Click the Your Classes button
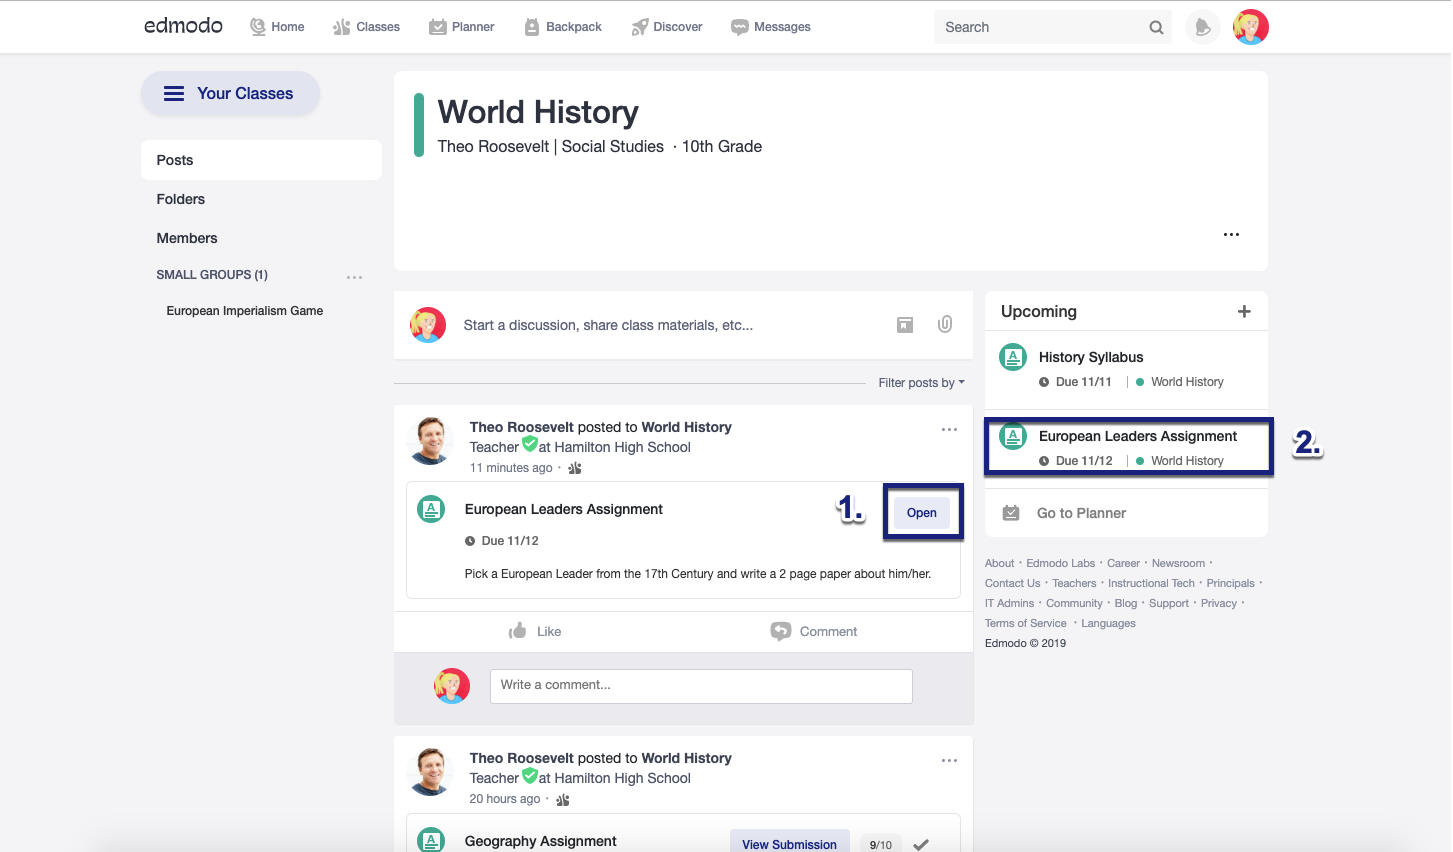Image resolution: width=1453 pixels, height=852 pixels. pyautogui.click(x=230, y=93)
